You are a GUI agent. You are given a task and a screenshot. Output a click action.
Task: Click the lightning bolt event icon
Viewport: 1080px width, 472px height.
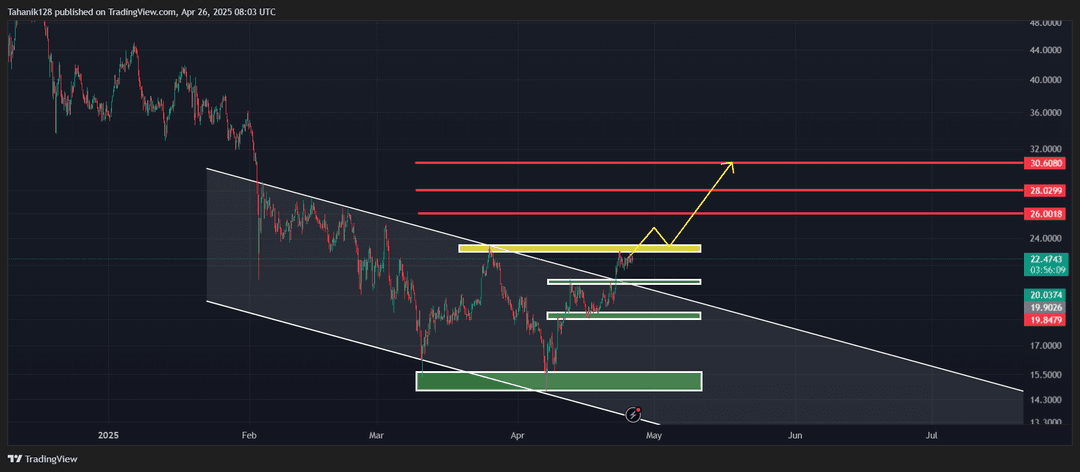coord(634,414)
